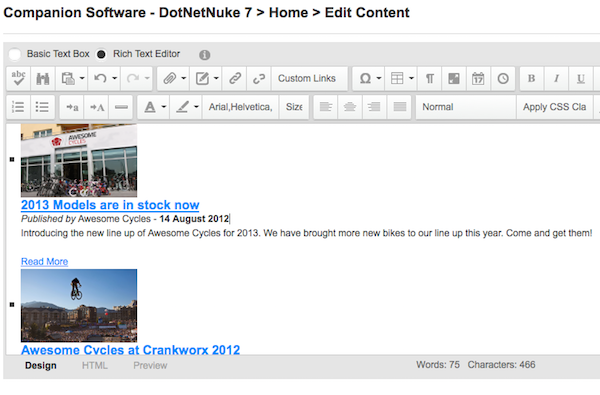The image size is (600, 395).
Task: Insert a bulleted list
Action: coord(42,107)
